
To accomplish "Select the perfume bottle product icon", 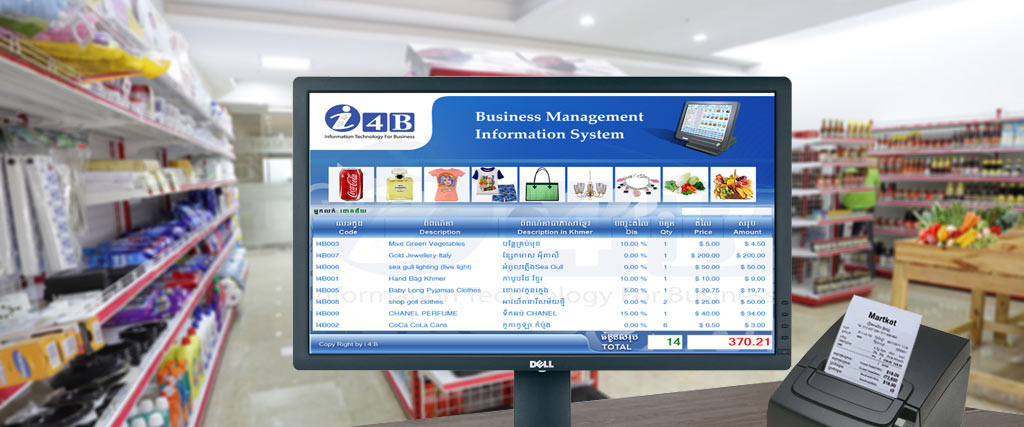I will coord(398,185).
